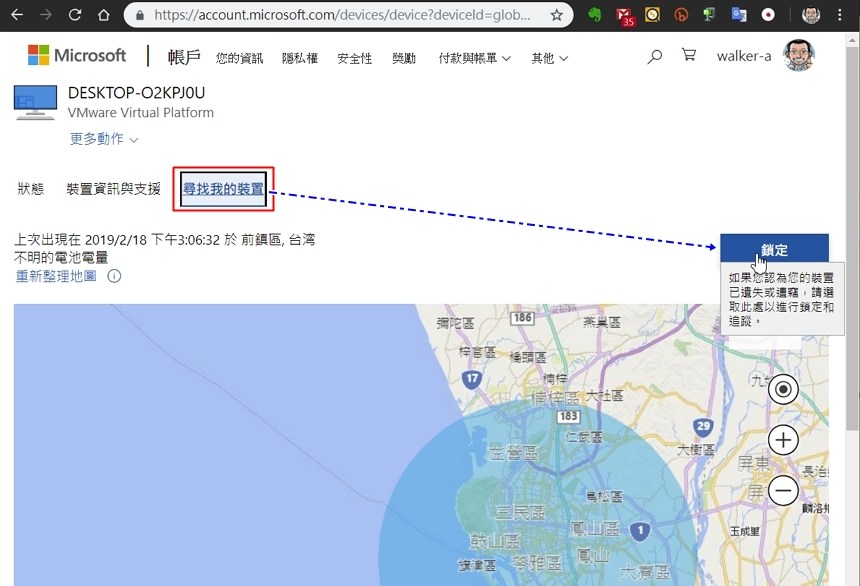Open the 帳戶 section
860x586 pixels.
[x=184, y=57]
